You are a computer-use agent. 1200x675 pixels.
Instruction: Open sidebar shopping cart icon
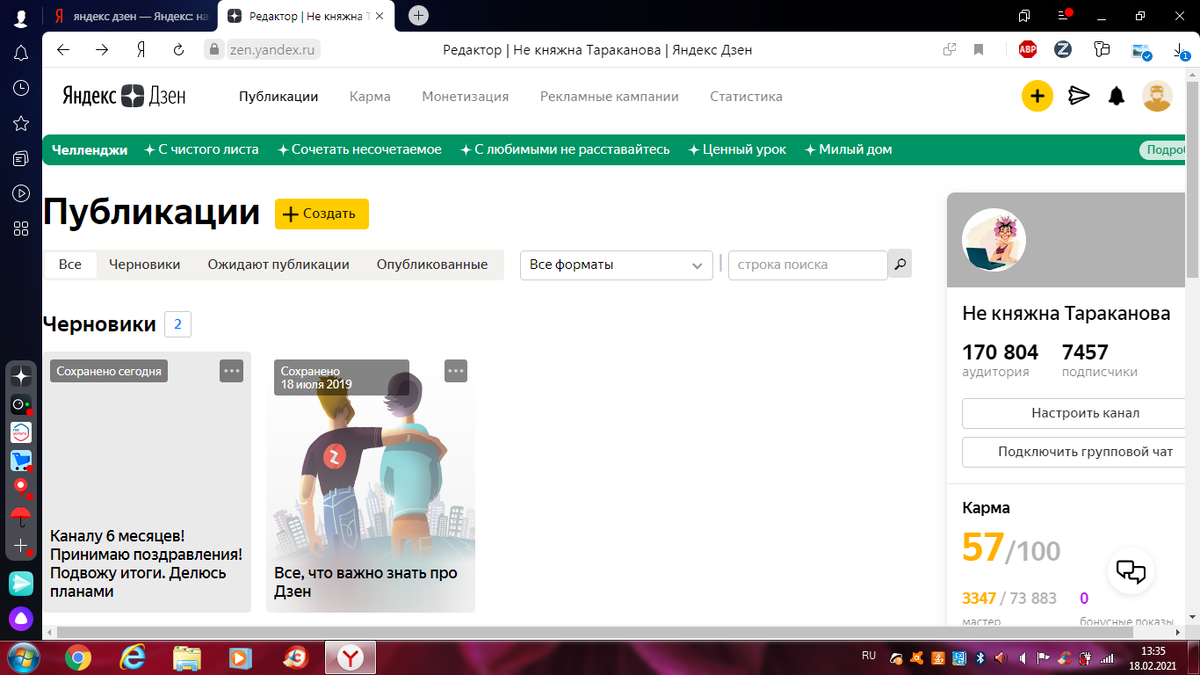(20, 461)
